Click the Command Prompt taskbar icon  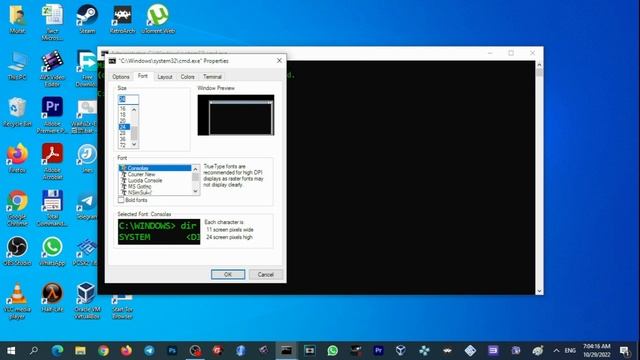coord(287,351)
